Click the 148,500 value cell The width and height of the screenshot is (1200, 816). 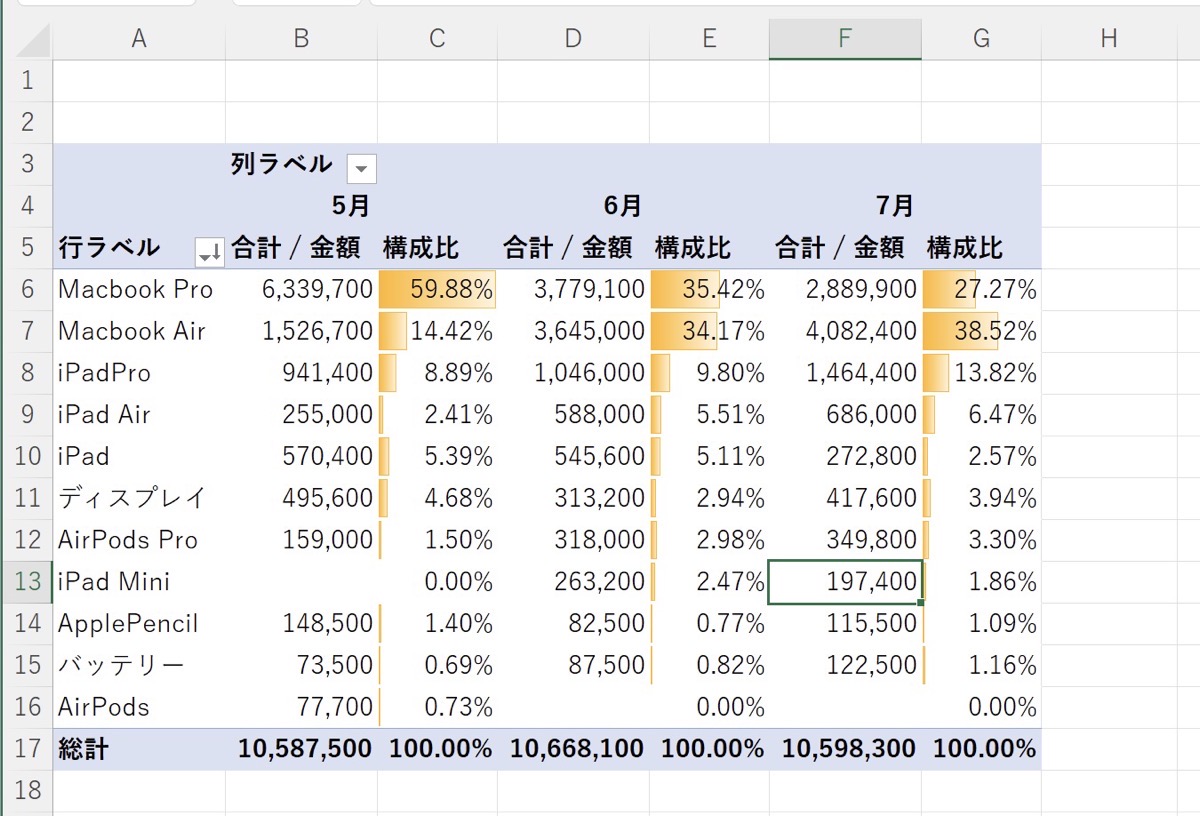point(301,624)
